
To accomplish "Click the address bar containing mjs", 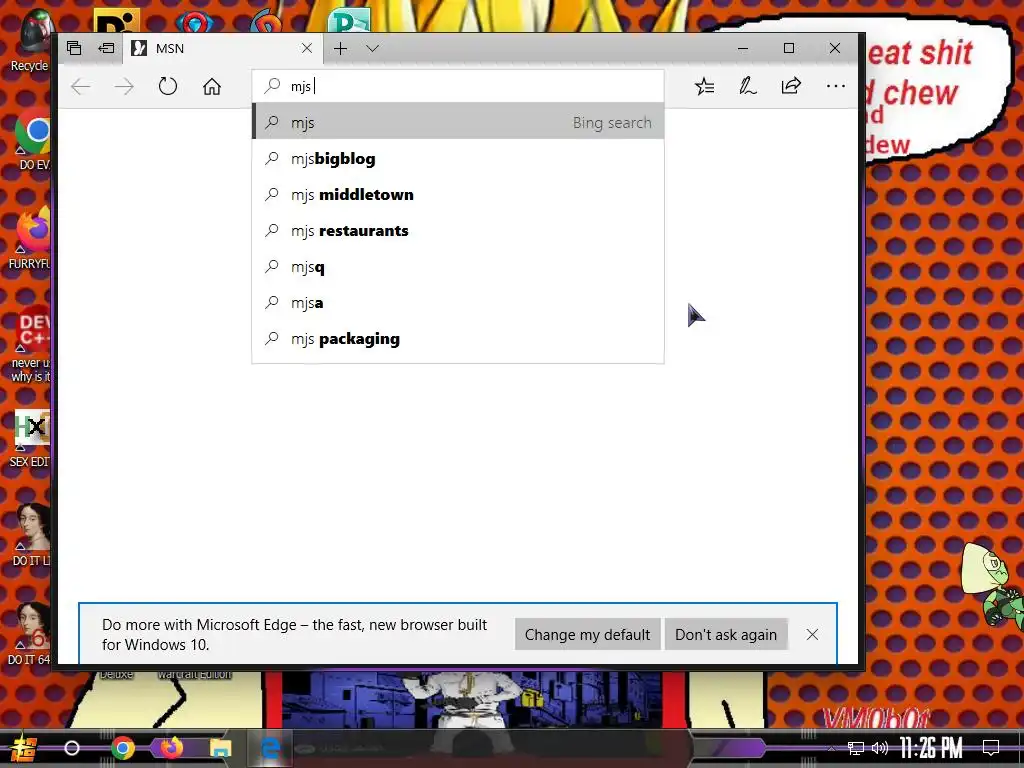I will [458, 86].
